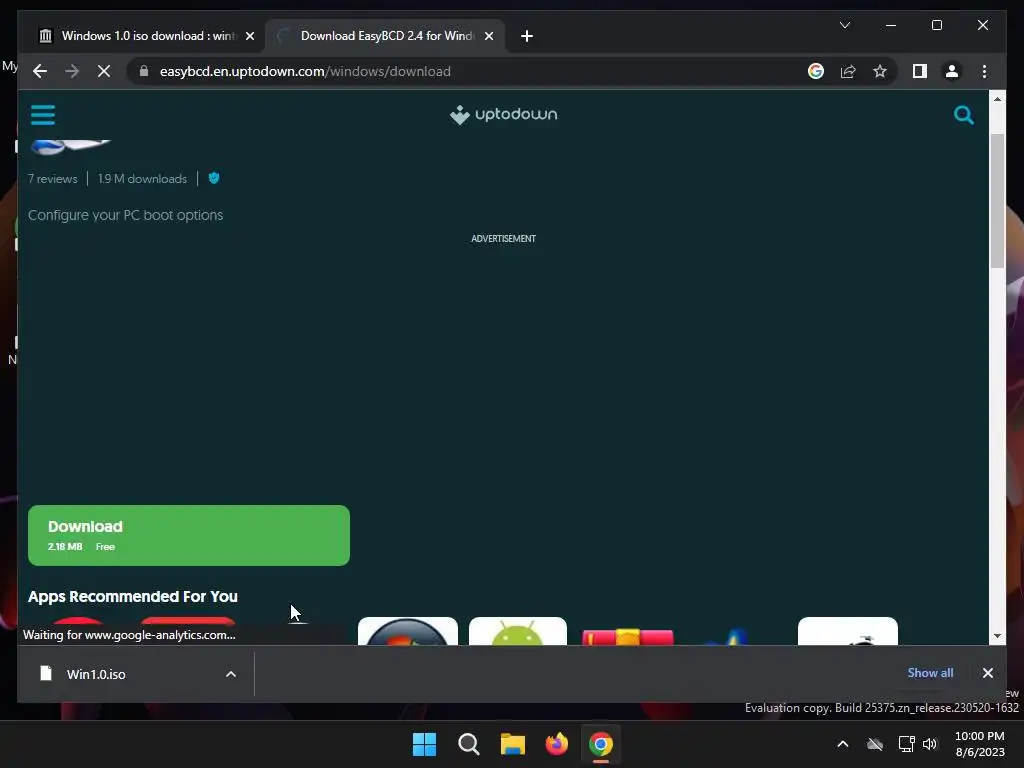
Task: Click the page vertical scrollbar thumb
Action: pyautogui.click(x=997, y=200)
